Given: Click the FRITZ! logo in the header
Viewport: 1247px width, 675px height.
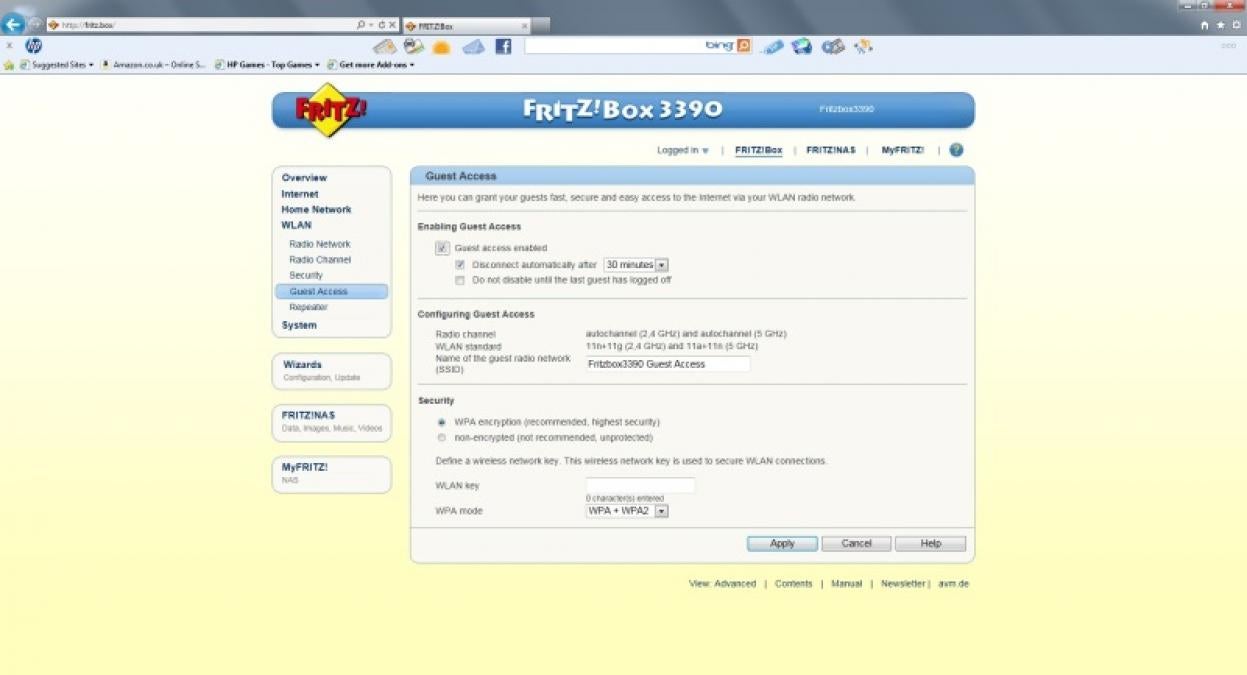Looking at the screenshot, I should pos(329,112).
